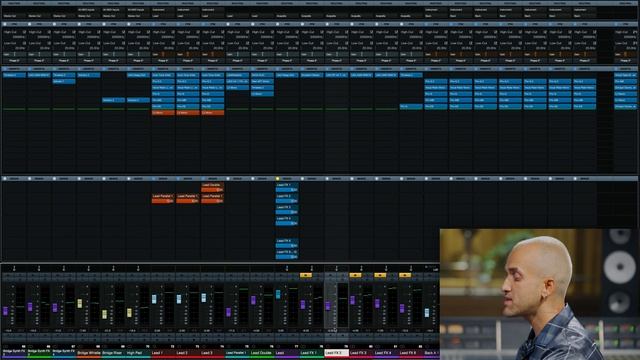This screenshot has height=360, width=640.
Task: Open the orange bottom insert on Lead 3 channel
Action: point(213,113)
